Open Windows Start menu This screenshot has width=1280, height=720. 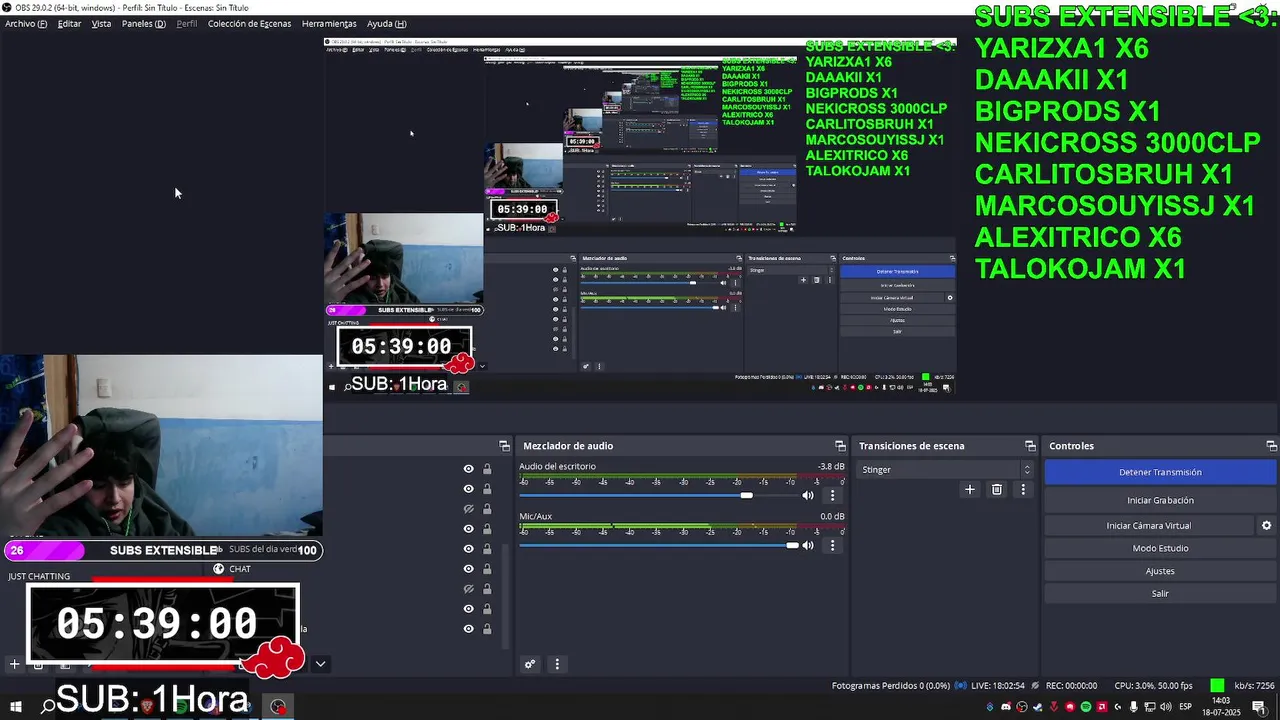[x=15, y=706]
